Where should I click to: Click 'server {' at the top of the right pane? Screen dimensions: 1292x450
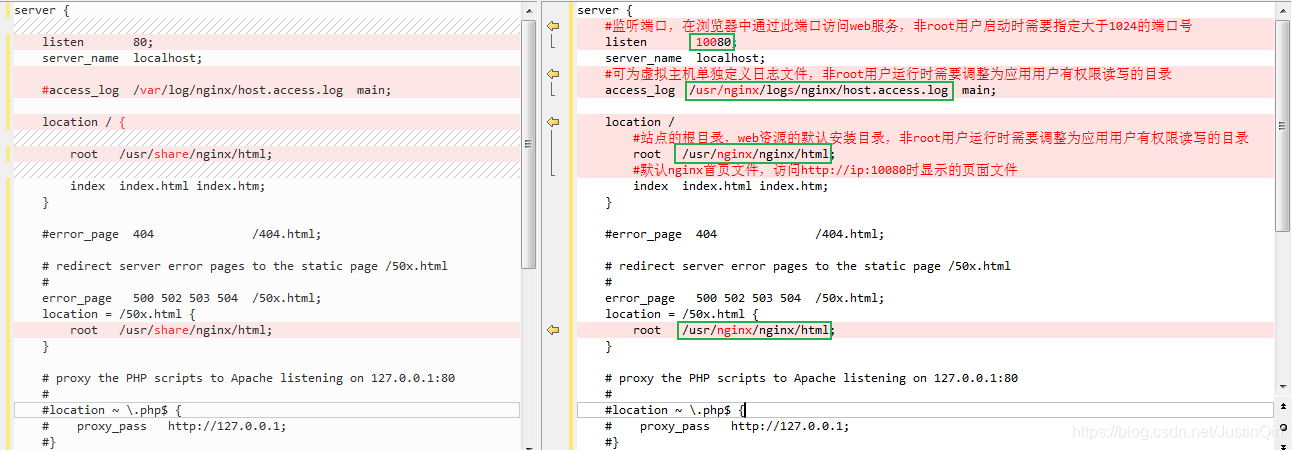605,10
